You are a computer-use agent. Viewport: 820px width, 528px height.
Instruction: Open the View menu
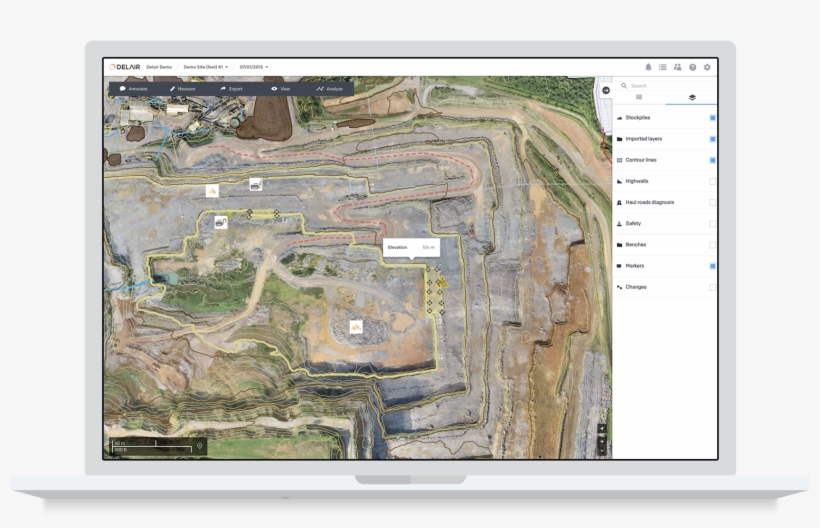coord(280,89)
